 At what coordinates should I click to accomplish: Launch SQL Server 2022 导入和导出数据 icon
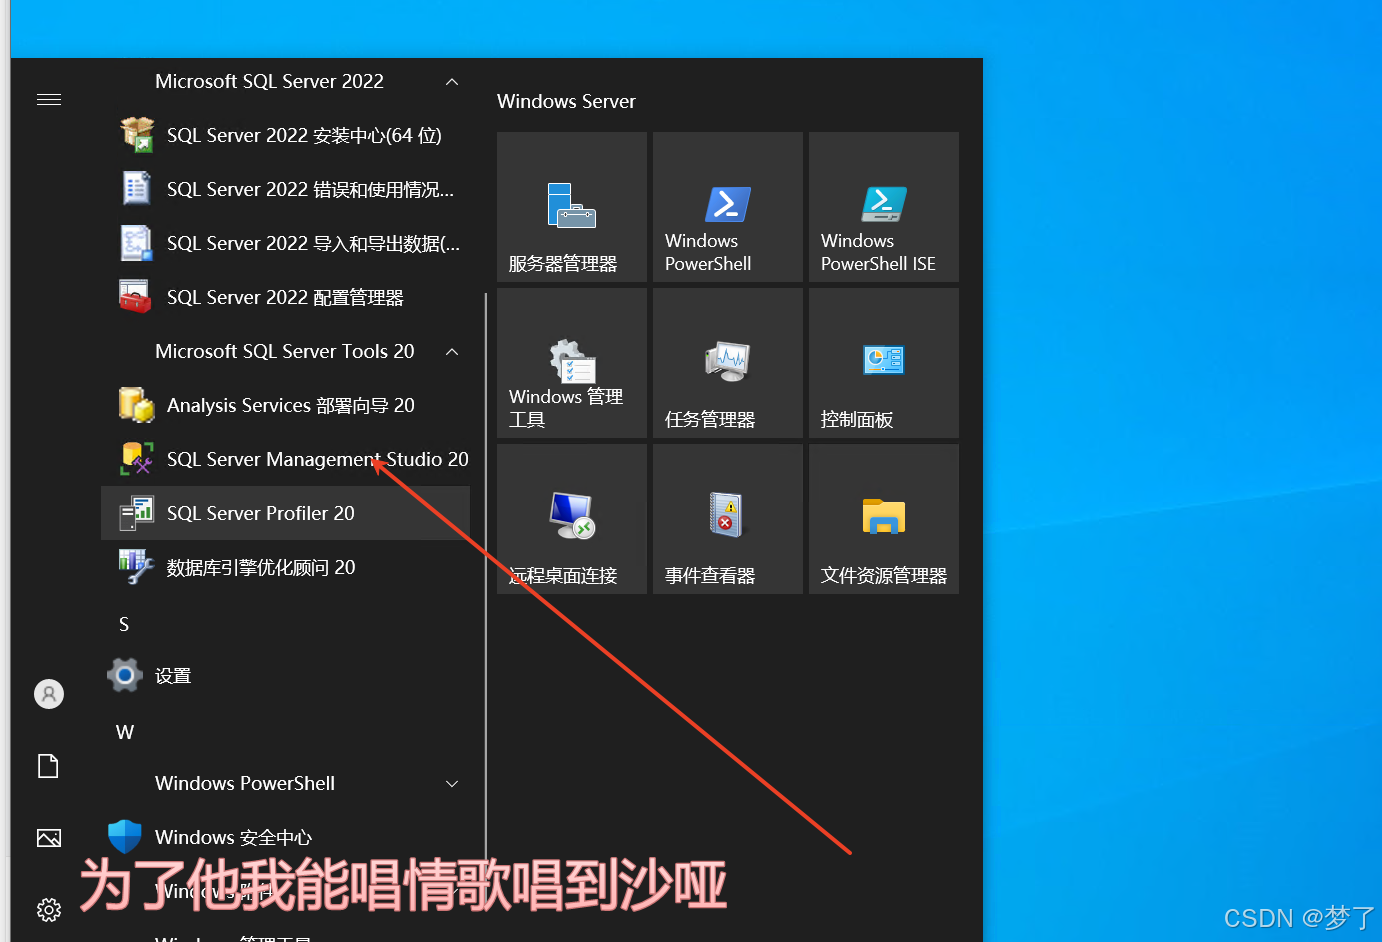pos(137,243)
